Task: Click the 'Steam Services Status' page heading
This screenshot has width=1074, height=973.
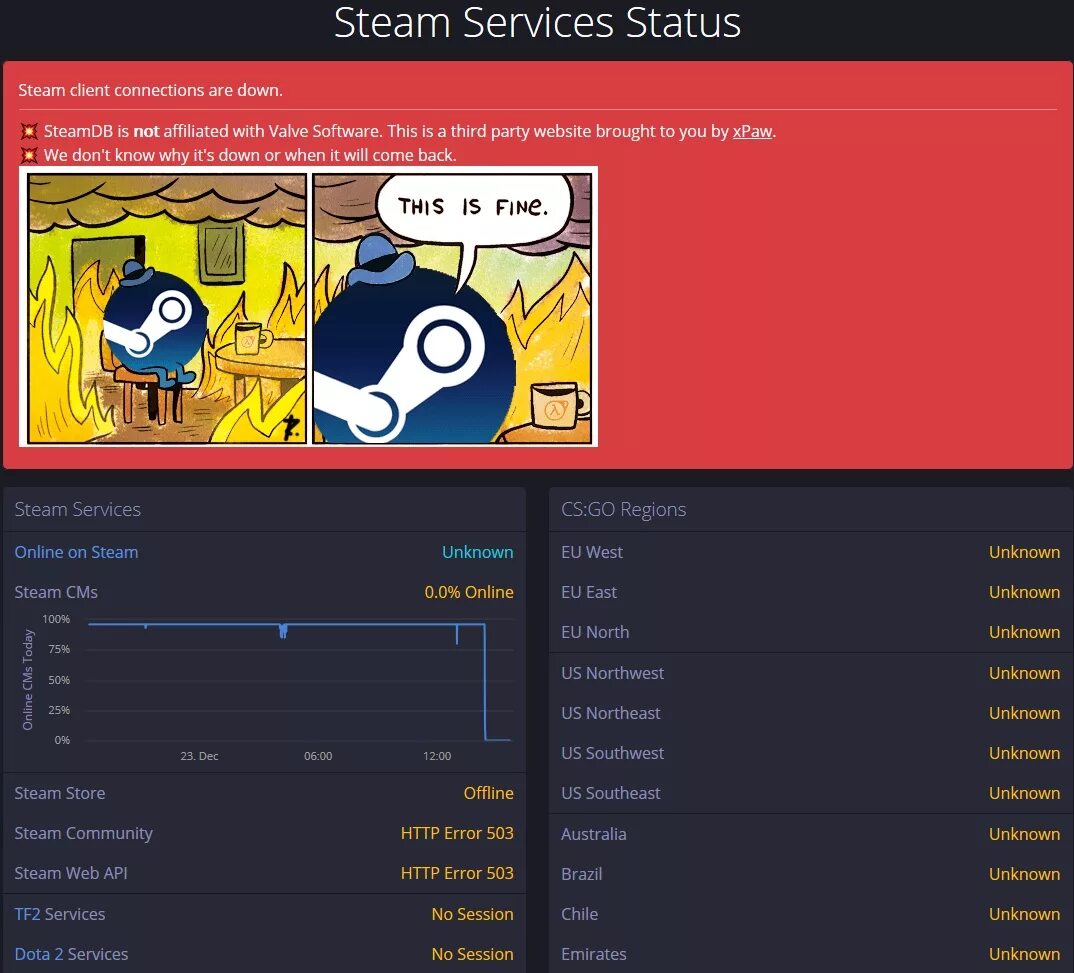Action: 537,22
